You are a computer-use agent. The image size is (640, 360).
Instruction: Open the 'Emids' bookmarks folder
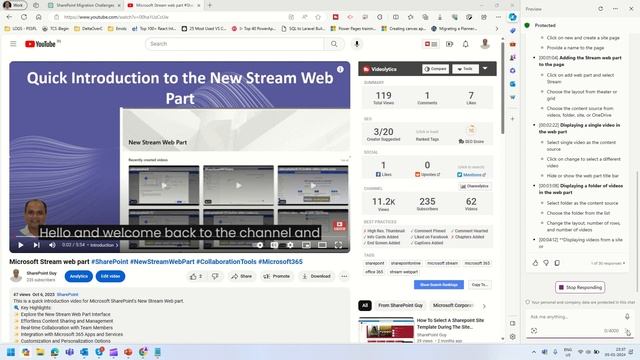coord(117,29)
